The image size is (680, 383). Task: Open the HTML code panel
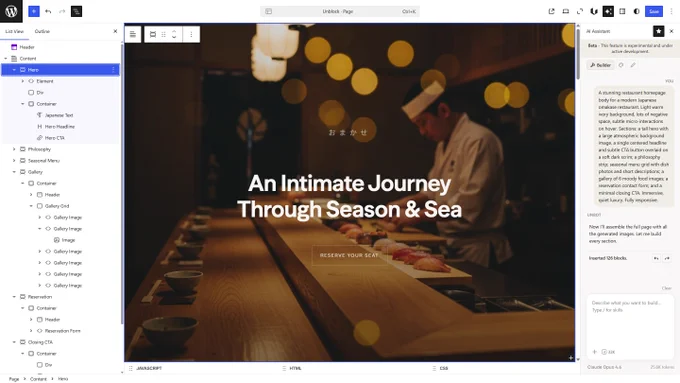pyautogui.click(x=295, y=368)
